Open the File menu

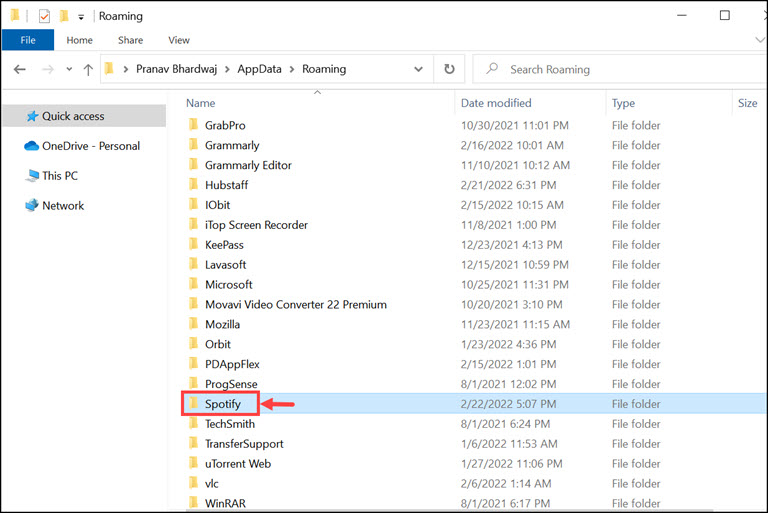pos(28,40)
